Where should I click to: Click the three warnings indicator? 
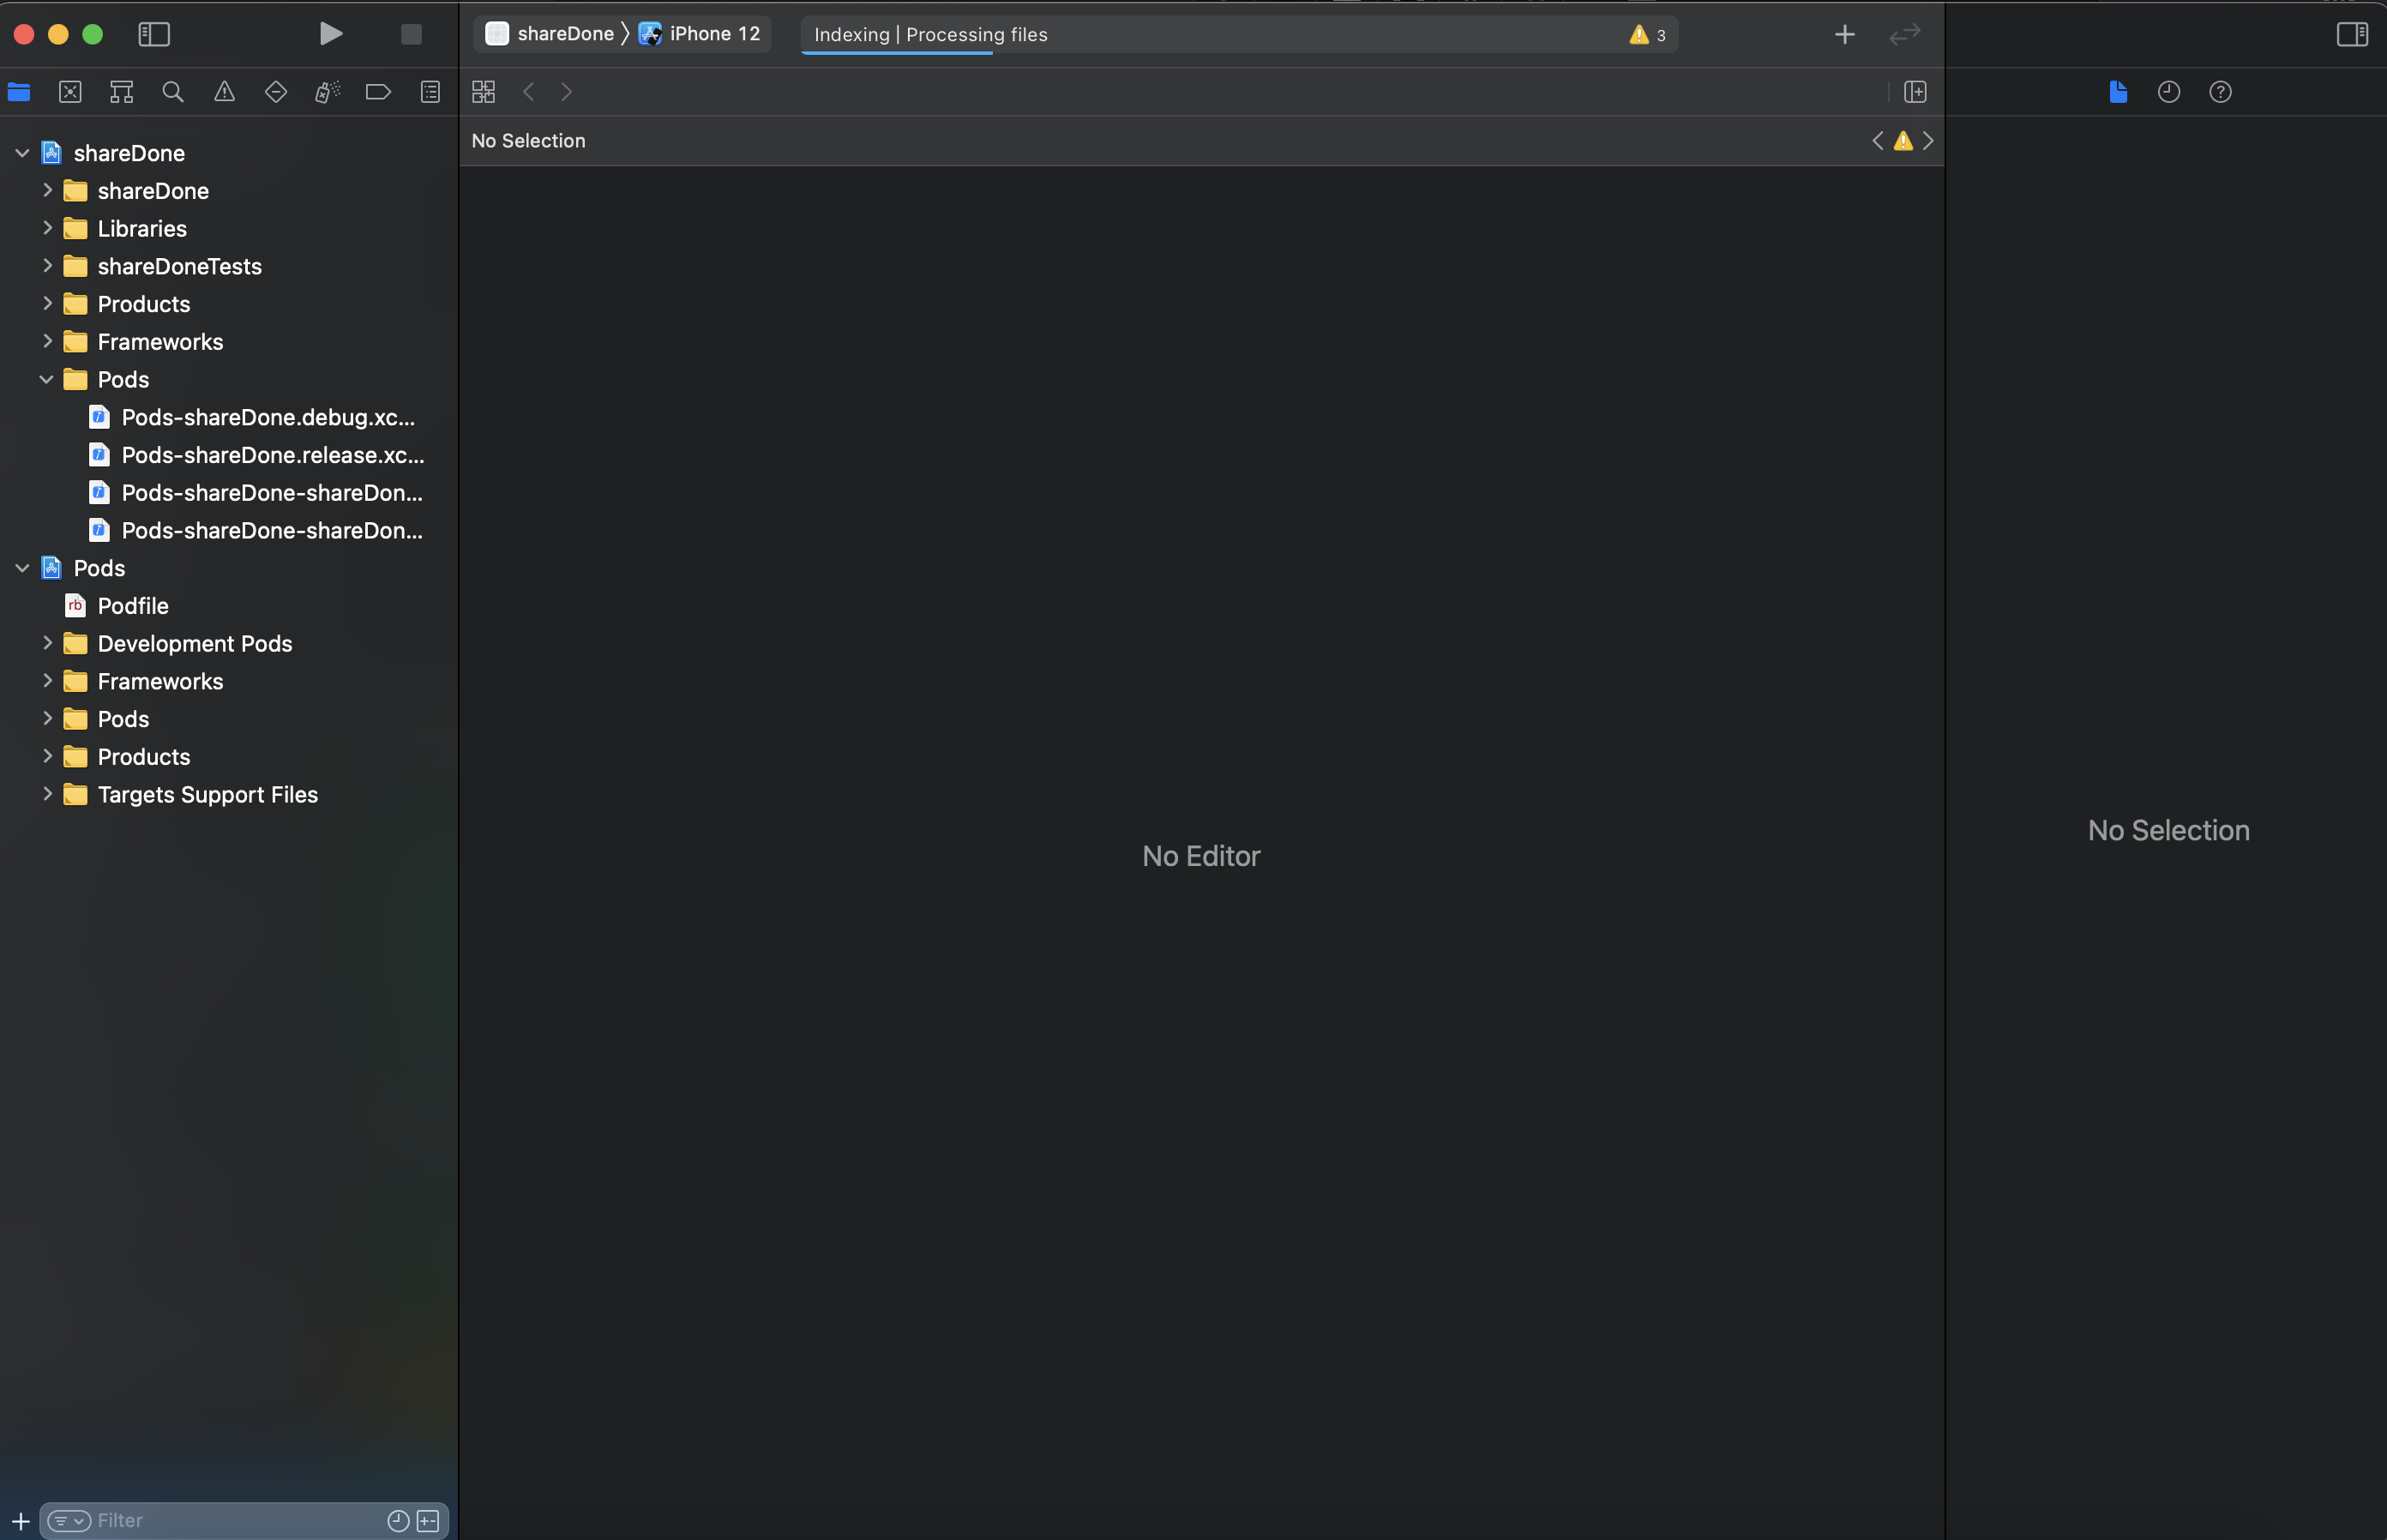tap(1647, 35)
